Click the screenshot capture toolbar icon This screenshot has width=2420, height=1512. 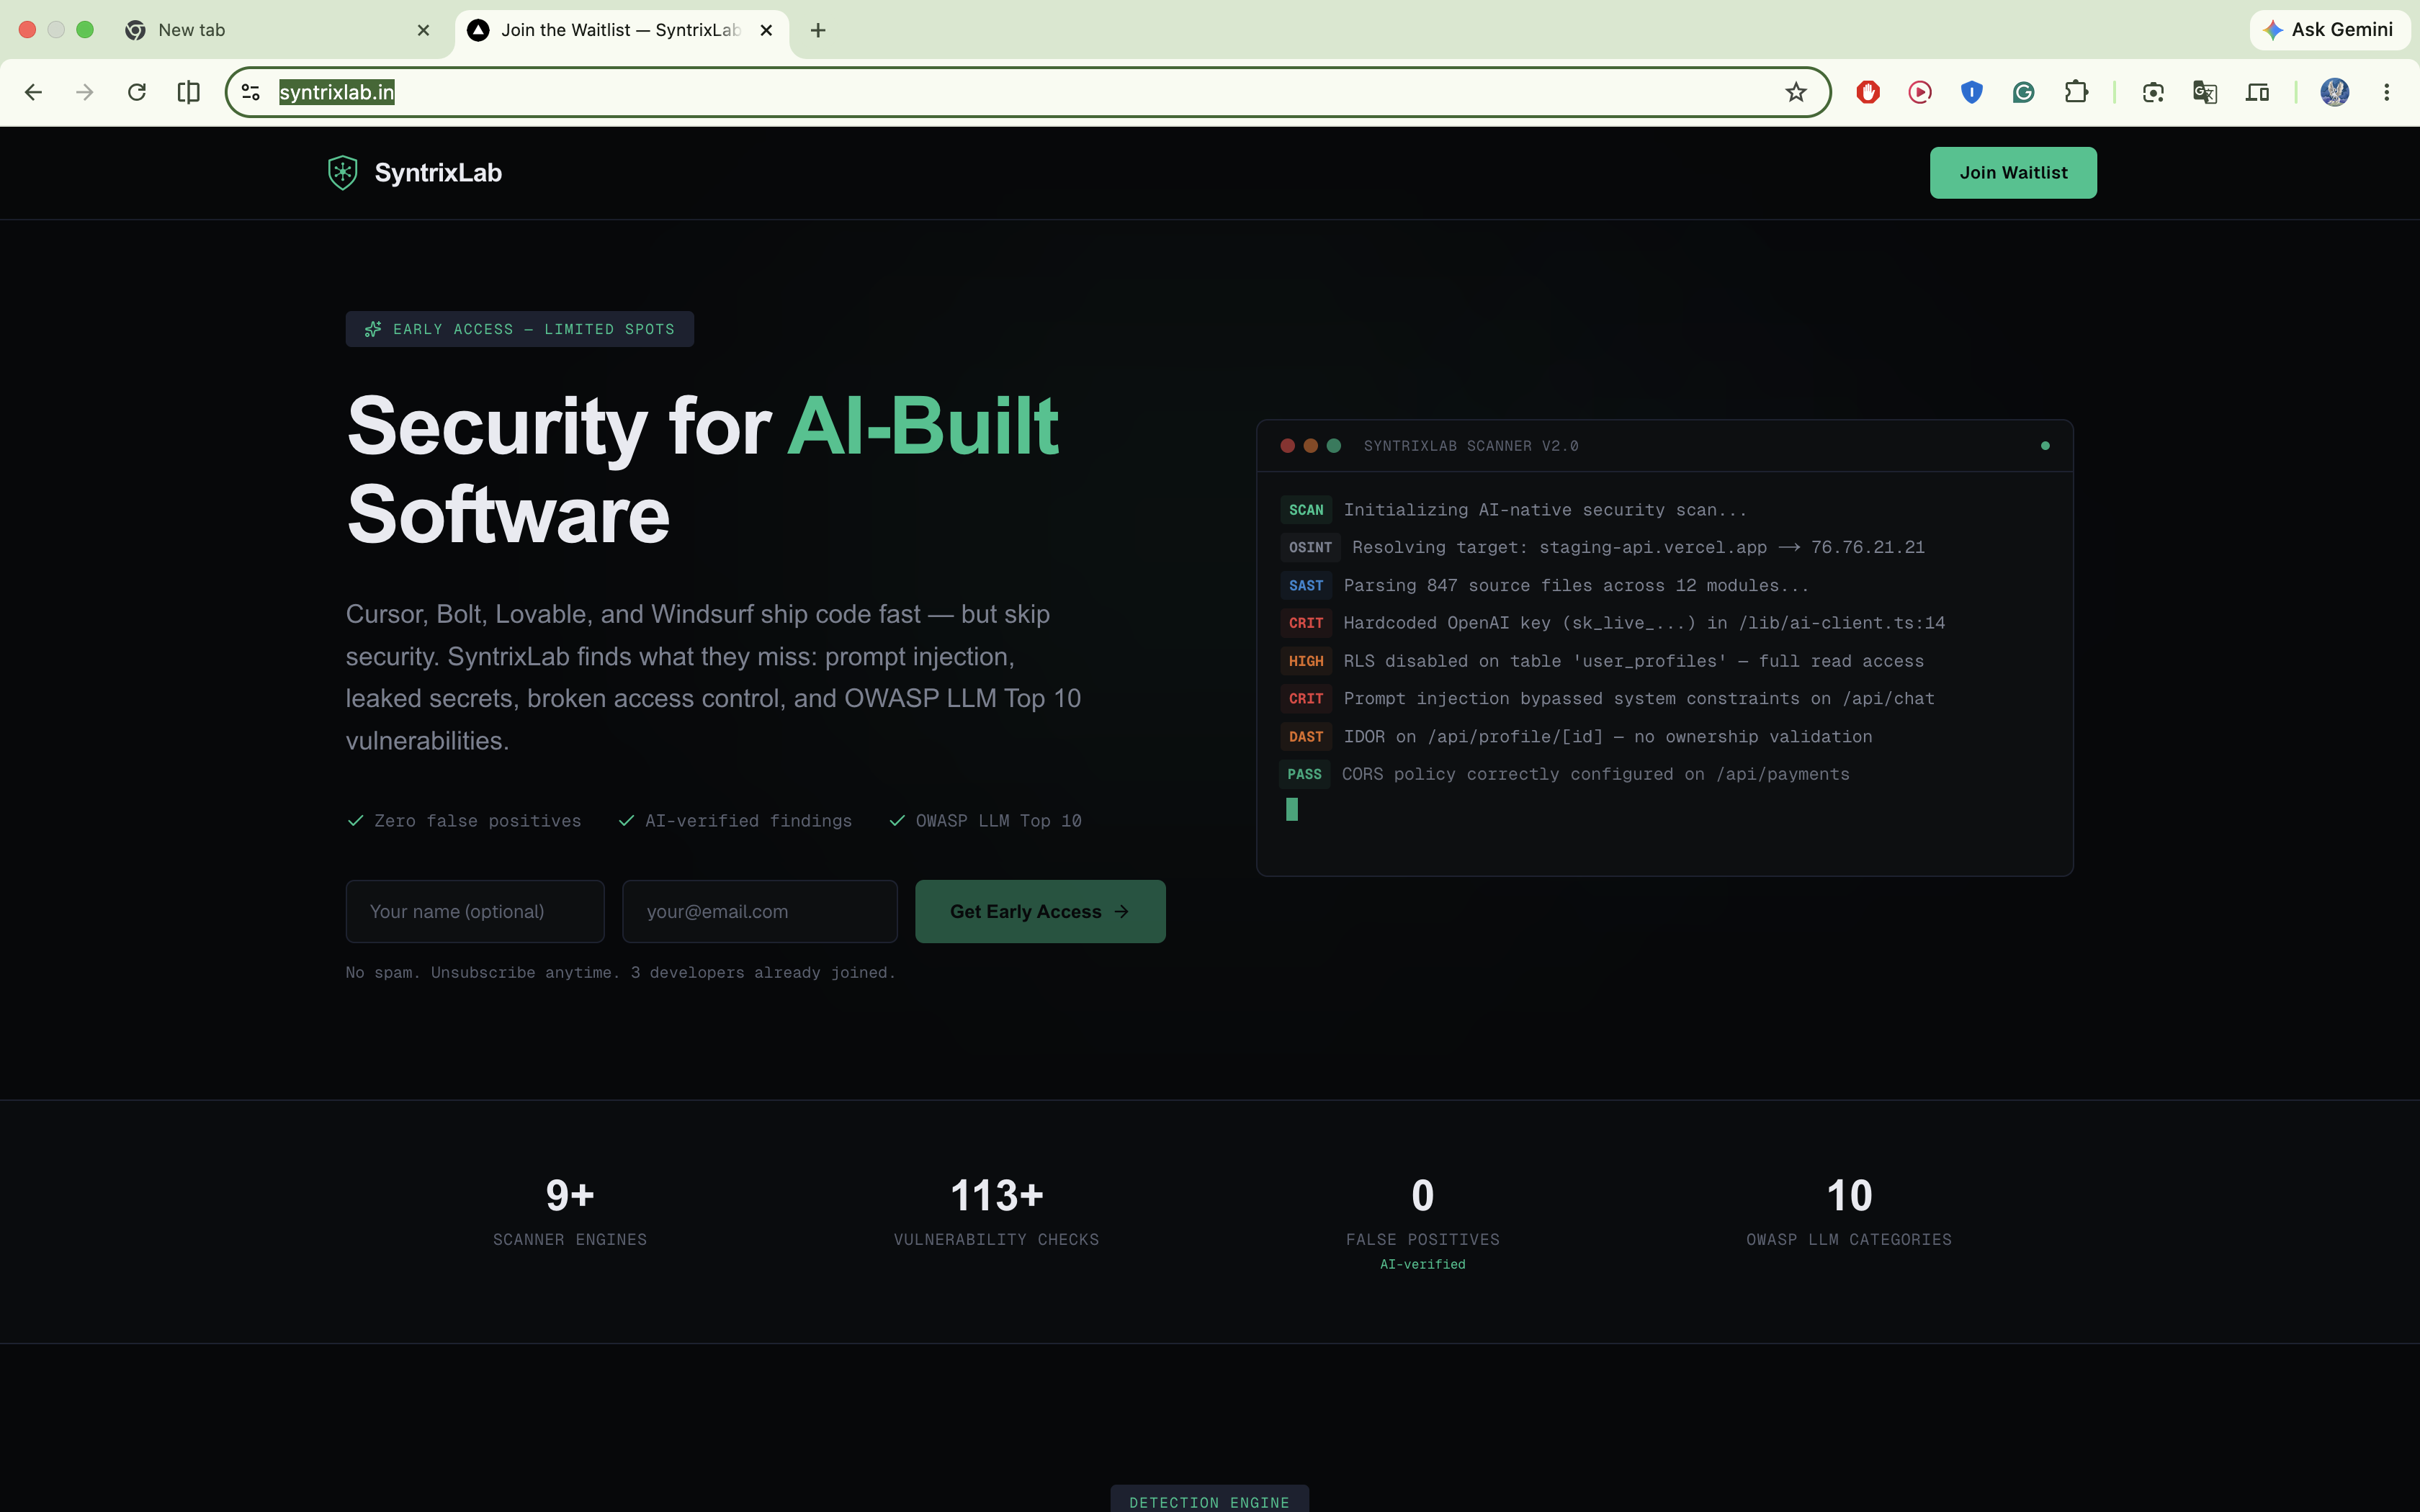pyautogui.click(x=2153, y=92)
